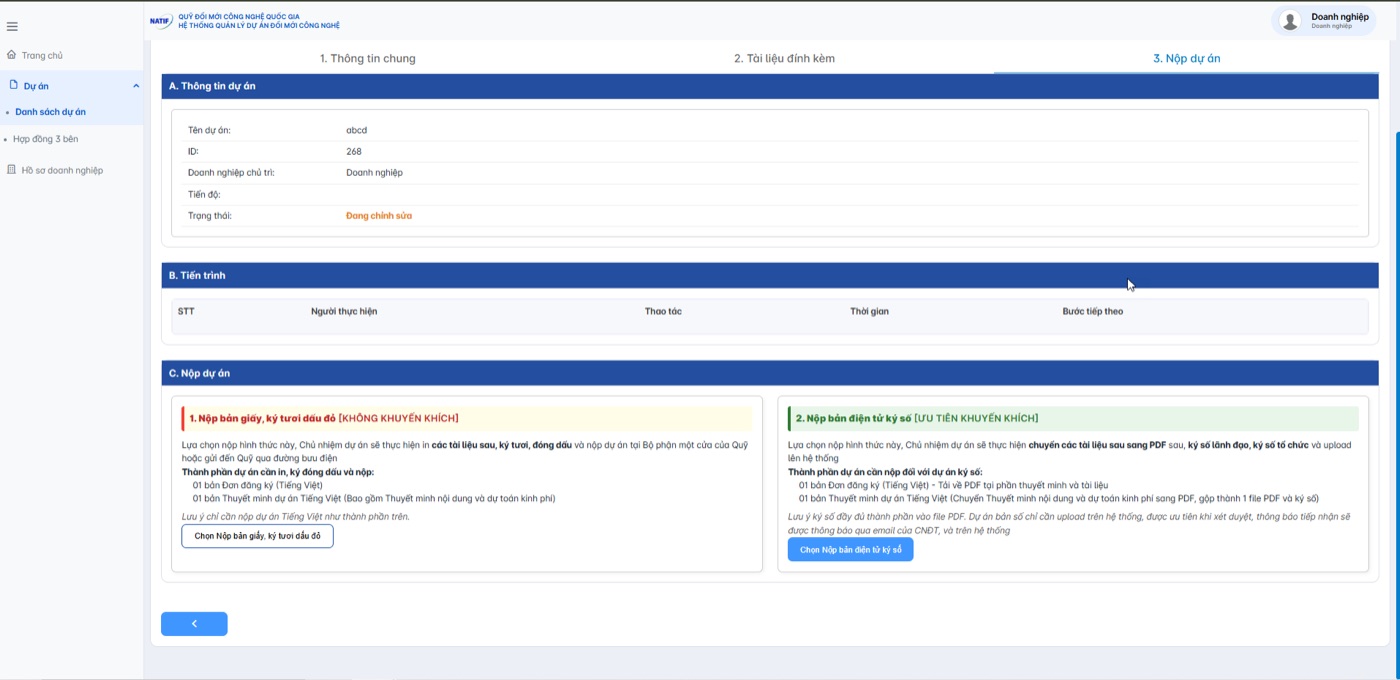Open Danh sách dự án in sidebar
Viewport: 1400px width, 680px height.
click(x=50, y=112)
